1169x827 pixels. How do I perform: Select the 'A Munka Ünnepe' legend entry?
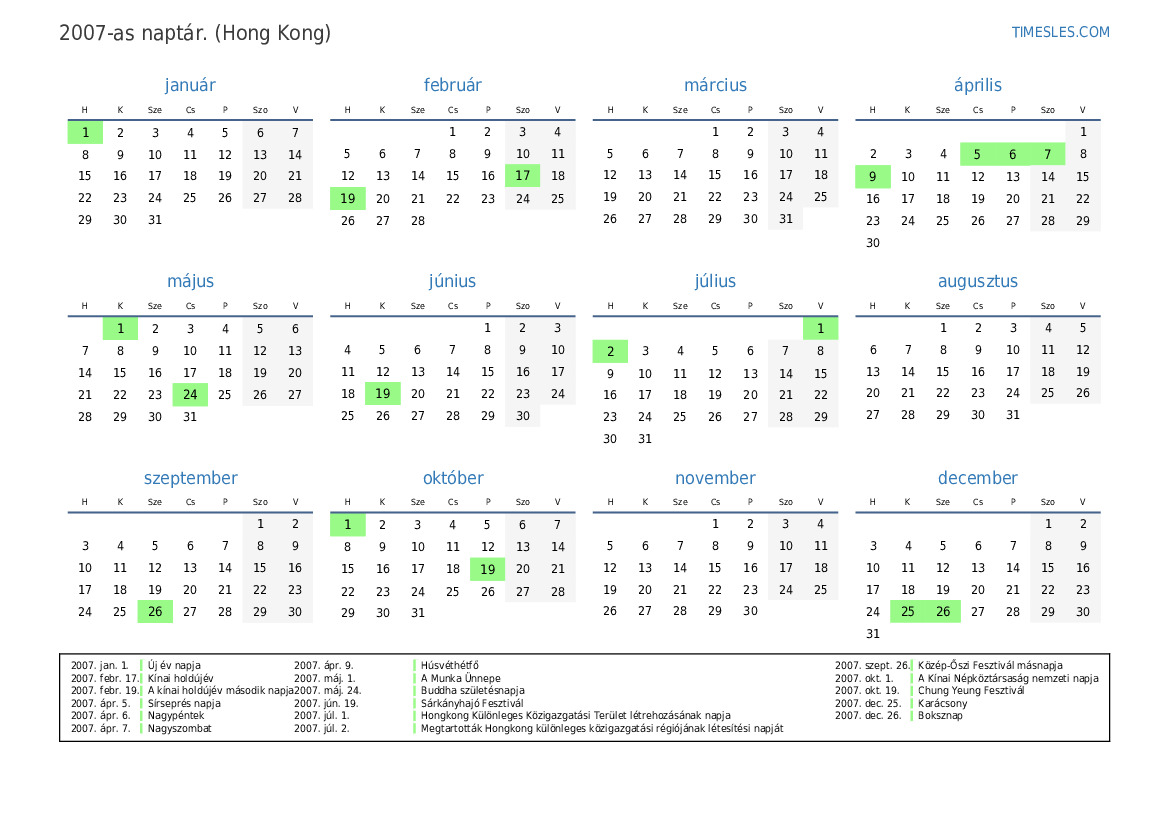click(x=461, y=679)
